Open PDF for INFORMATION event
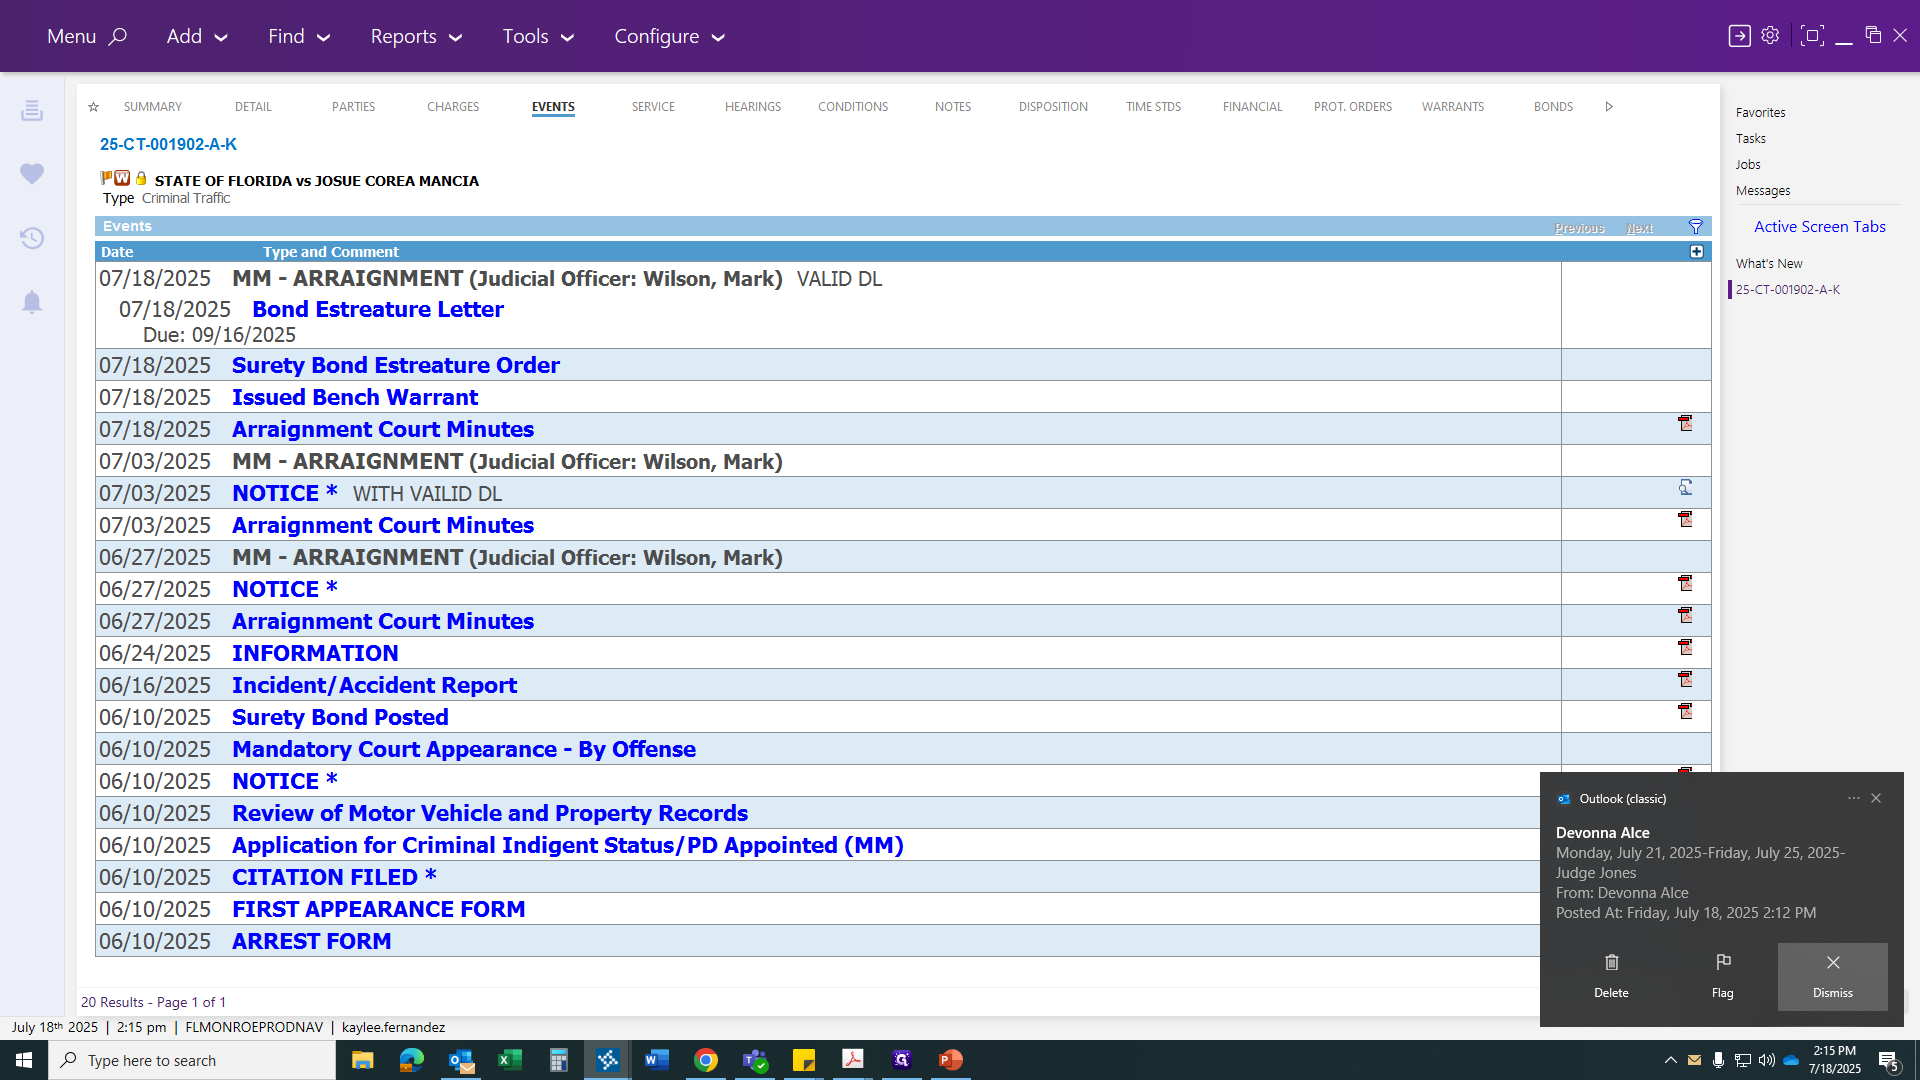The image size is (1920, 1080). click(1685, 648)
